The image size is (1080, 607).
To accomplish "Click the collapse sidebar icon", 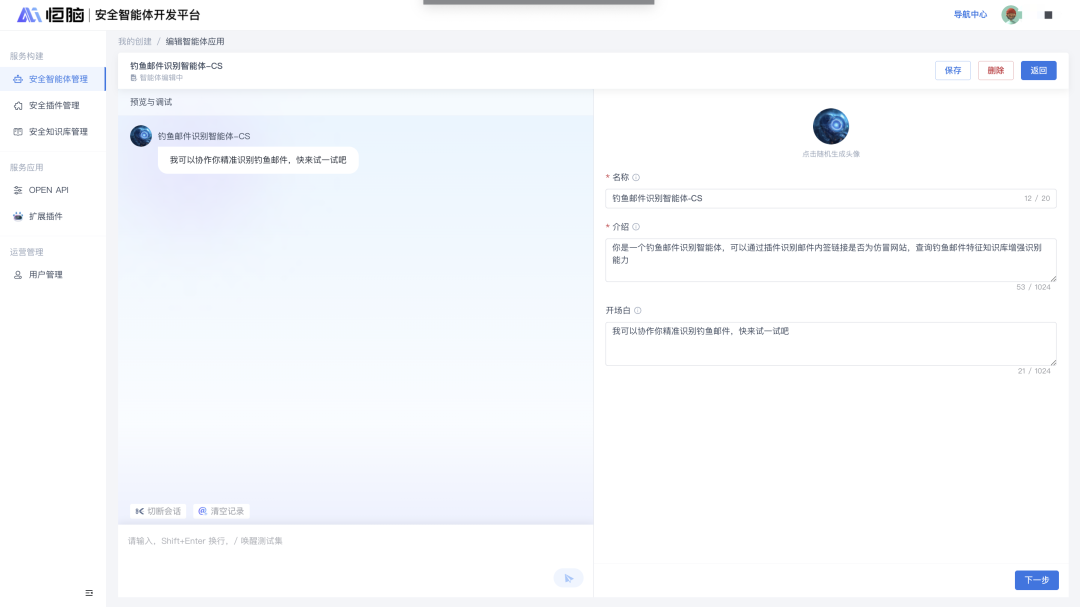I will pyautogui.click(x=89, y=593).
